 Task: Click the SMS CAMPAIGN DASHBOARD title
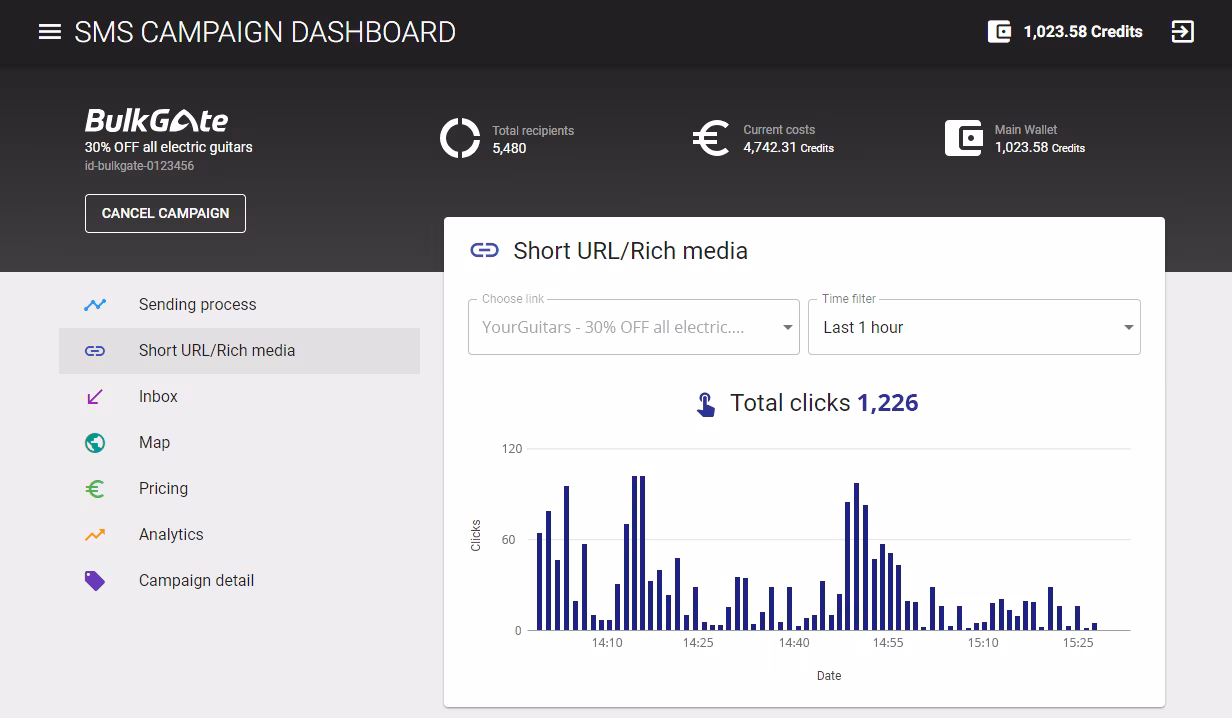tap(265, 32)
